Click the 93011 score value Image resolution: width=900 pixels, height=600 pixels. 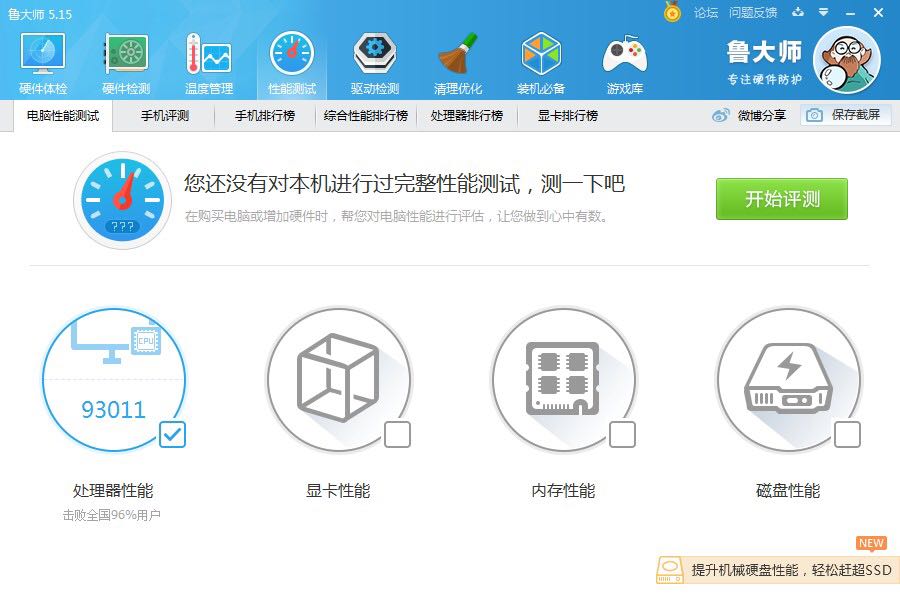(114, 409)
